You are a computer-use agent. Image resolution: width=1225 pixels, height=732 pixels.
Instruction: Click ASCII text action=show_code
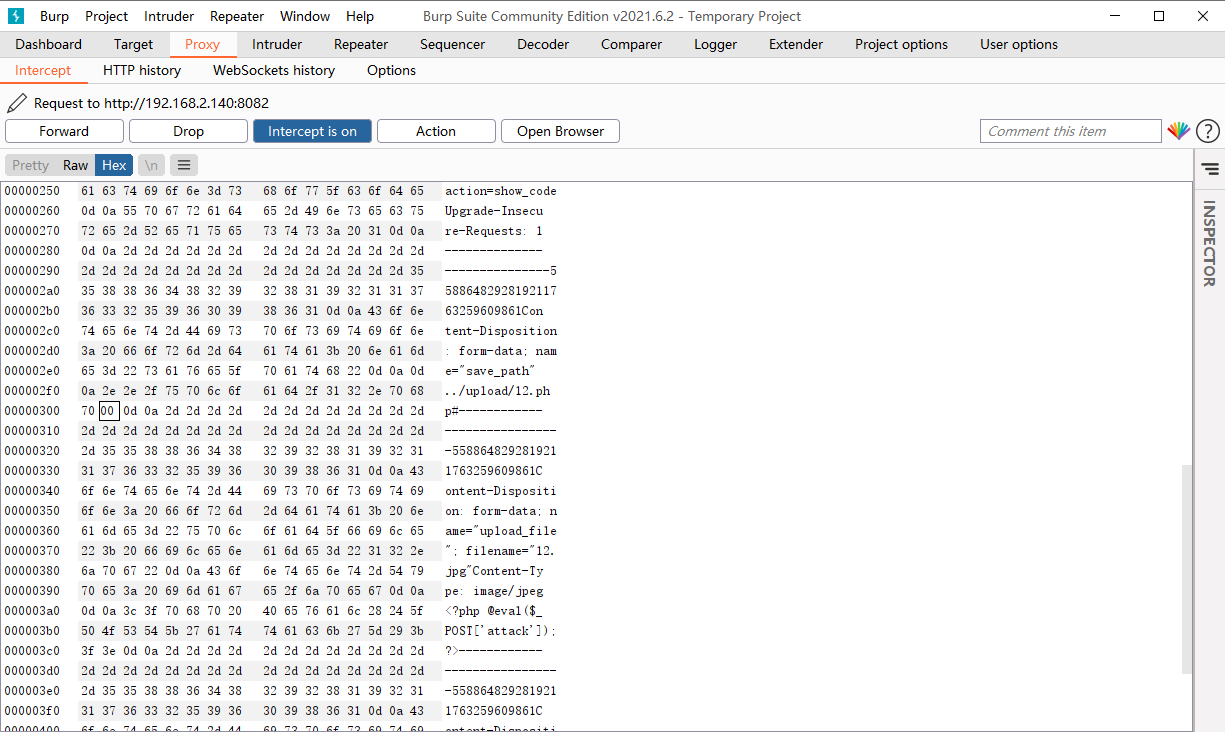(x=501, y=190)
